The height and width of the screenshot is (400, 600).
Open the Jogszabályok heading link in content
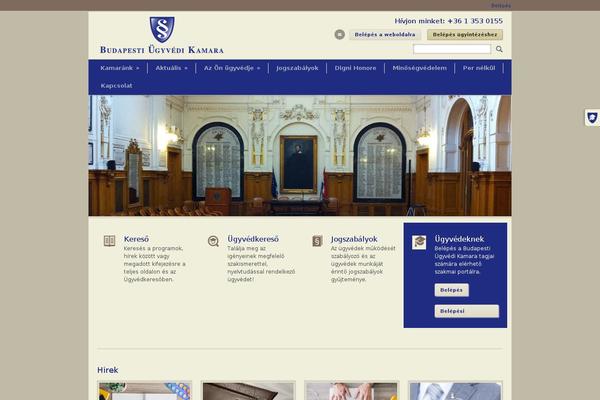354,239
